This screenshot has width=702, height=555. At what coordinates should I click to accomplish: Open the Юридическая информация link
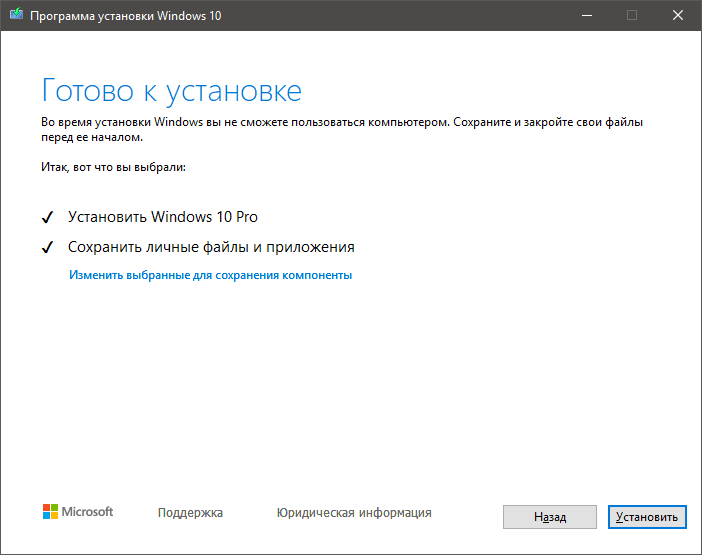point(354,512)
